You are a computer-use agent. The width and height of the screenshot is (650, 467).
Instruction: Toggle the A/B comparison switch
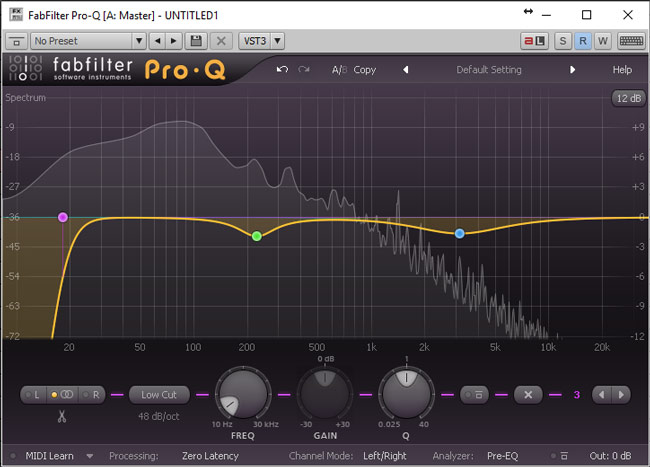(338, 70)
